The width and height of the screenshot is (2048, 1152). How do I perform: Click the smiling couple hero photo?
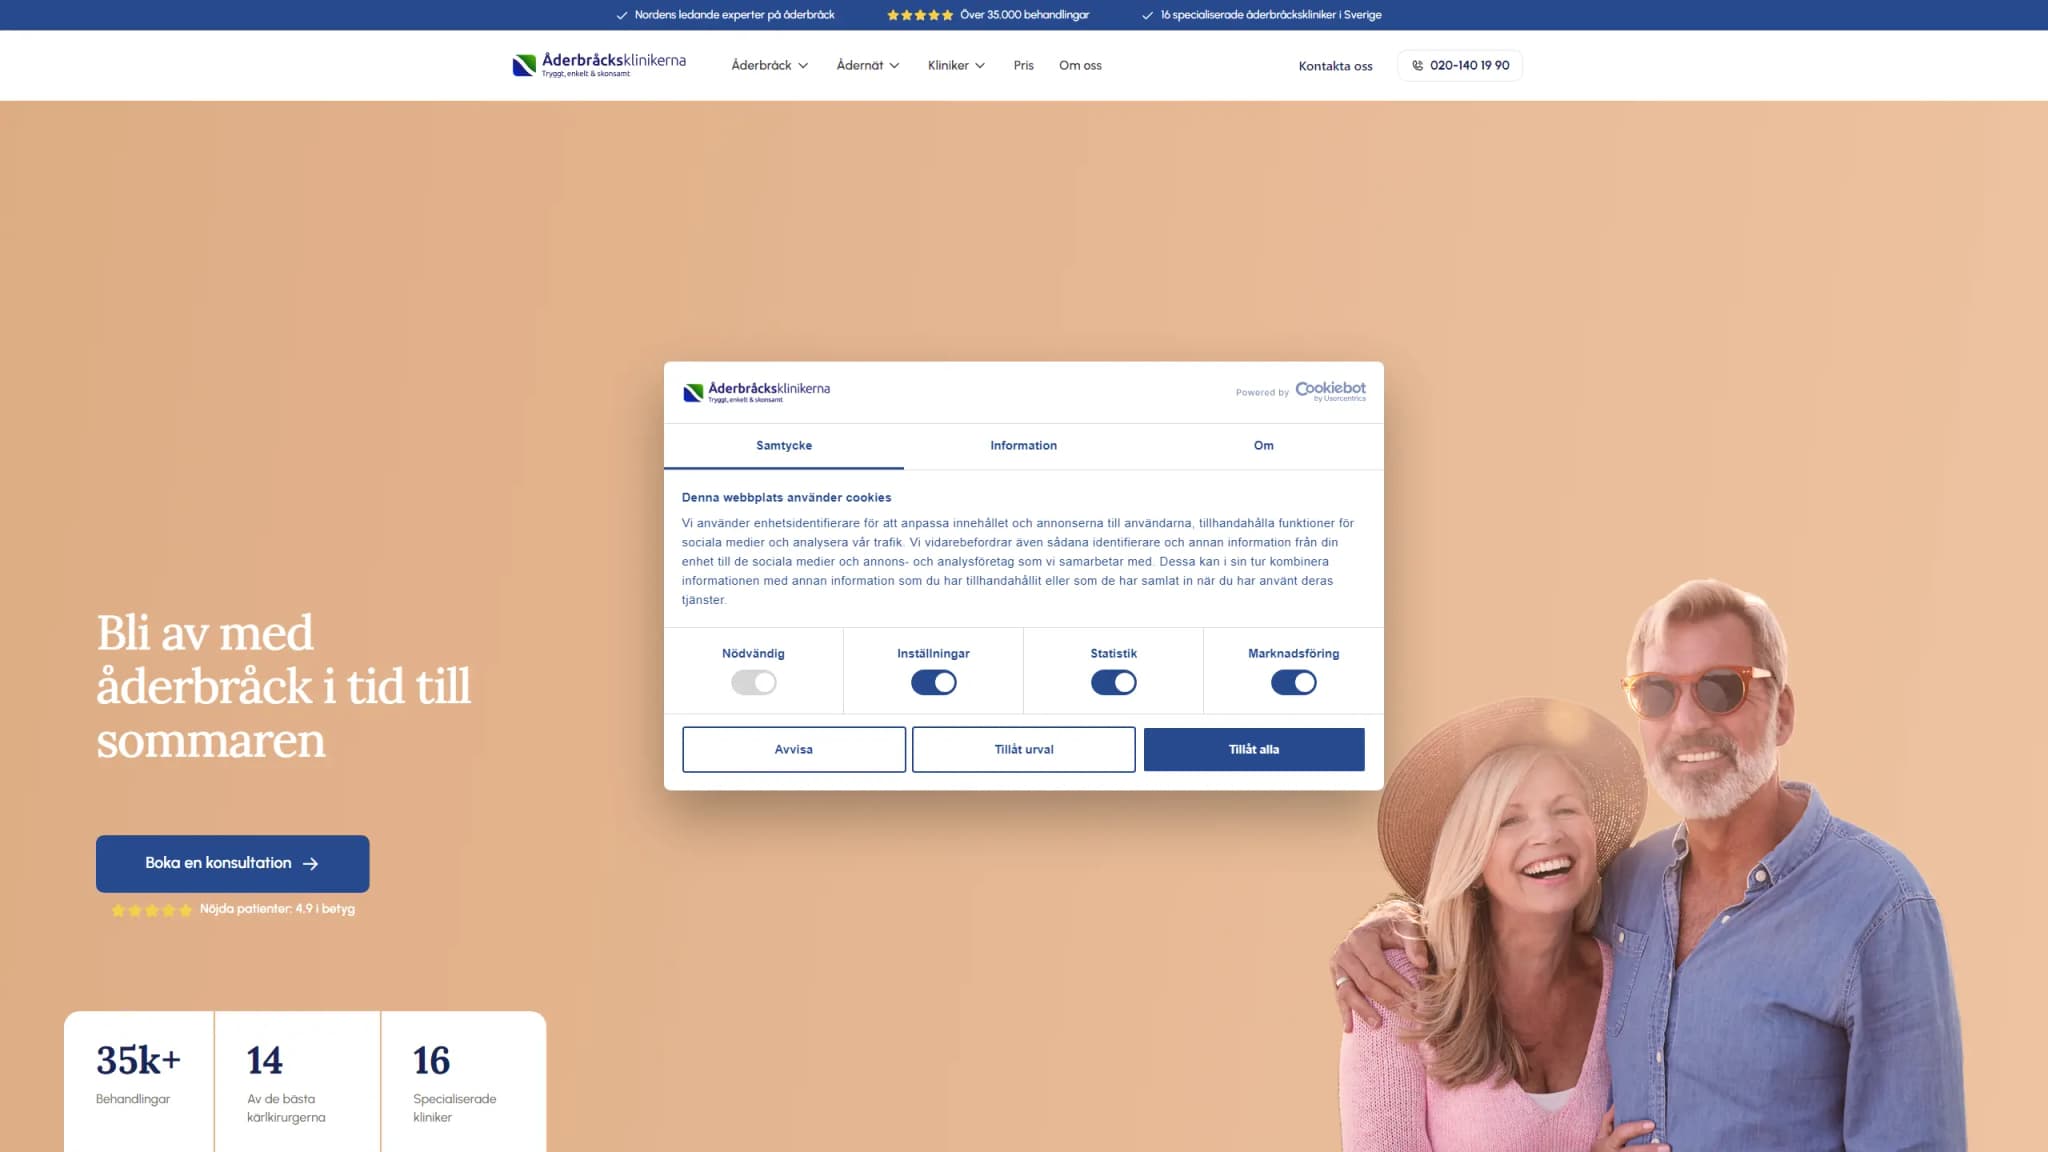[x=1650, y=866]
